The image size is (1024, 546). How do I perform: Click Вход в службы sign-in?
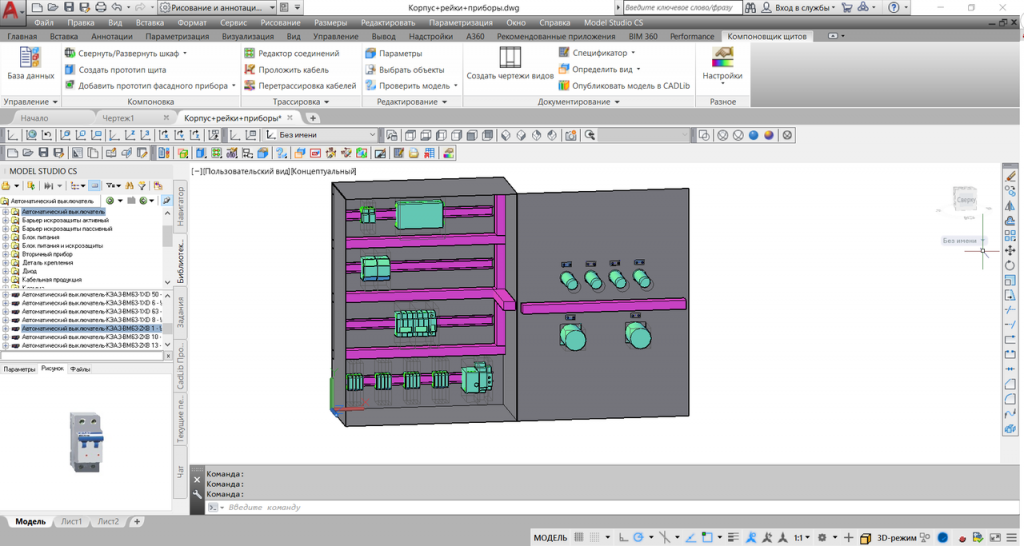point(798,8)
